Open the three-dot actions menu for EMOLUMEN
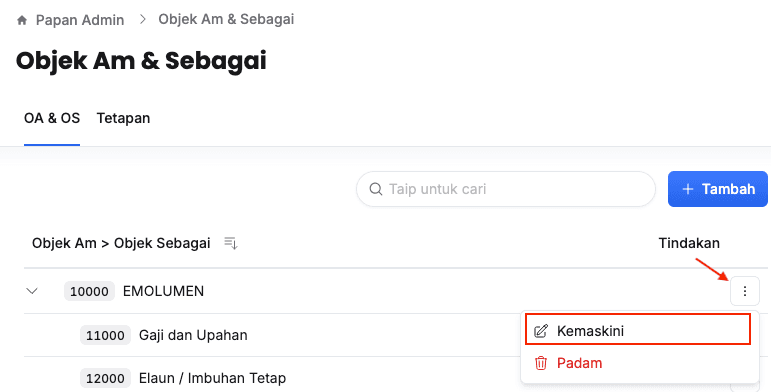This screenshot has width=771, height=392. [x=744, y=291]
